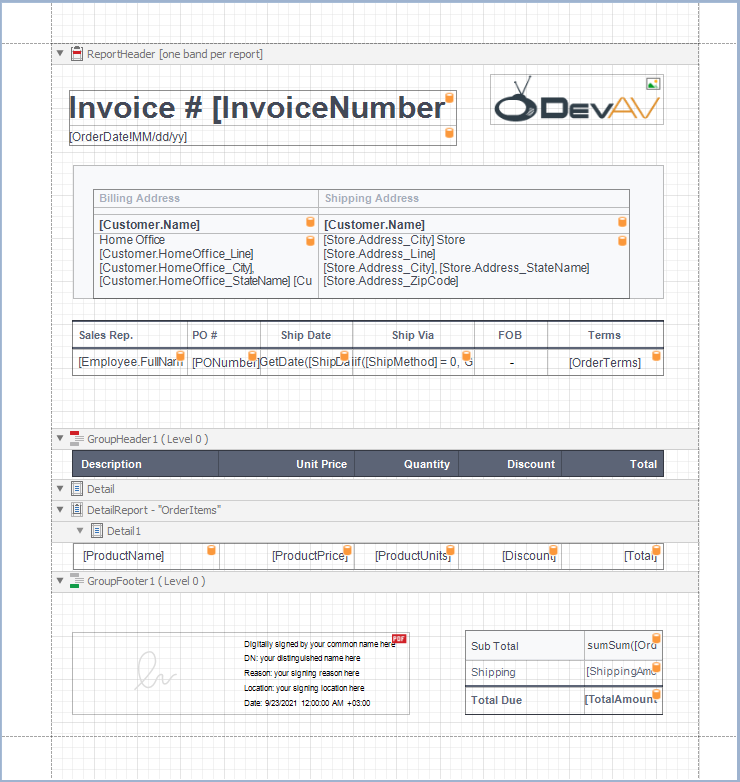The width and height of the screenshot is (740, 782).
Task: Collapse the GroupFooter1 band
Action: (60, 581)
